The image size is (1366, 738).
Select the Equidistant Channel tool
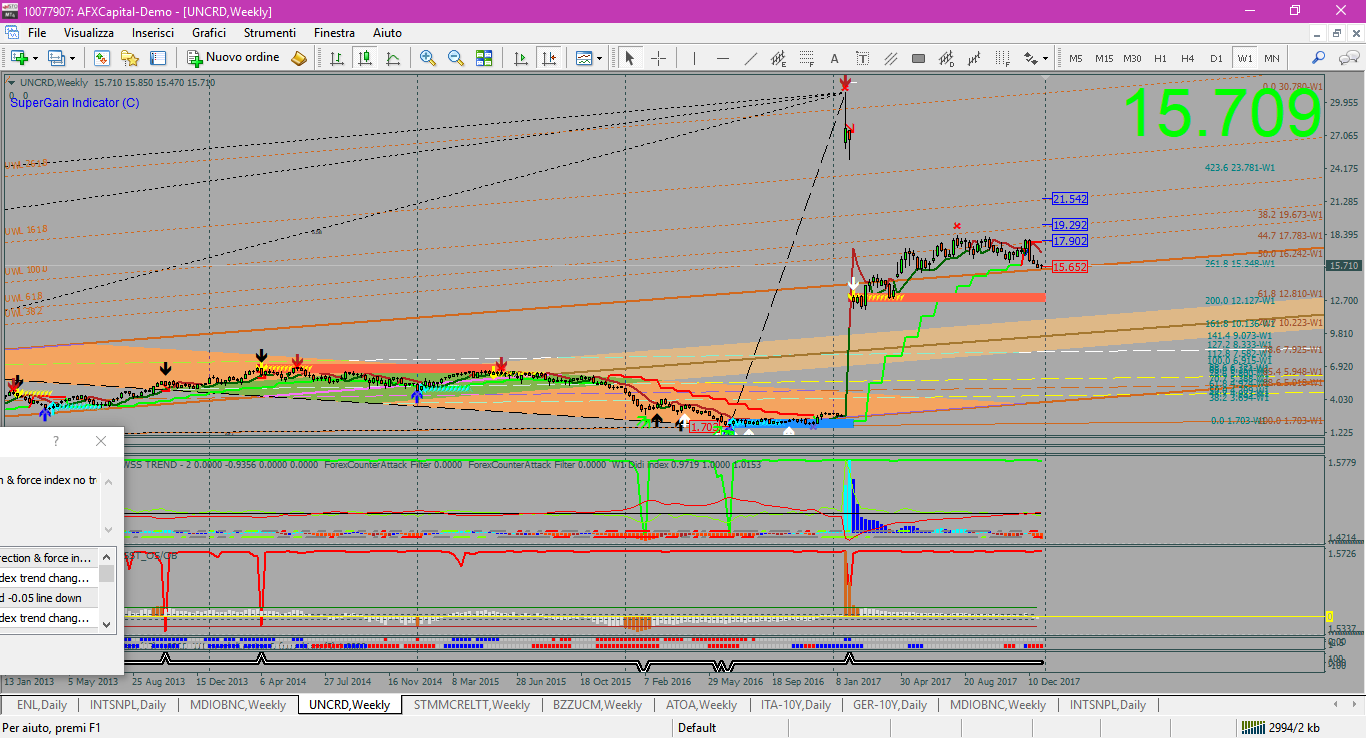(x=778, y=58)
